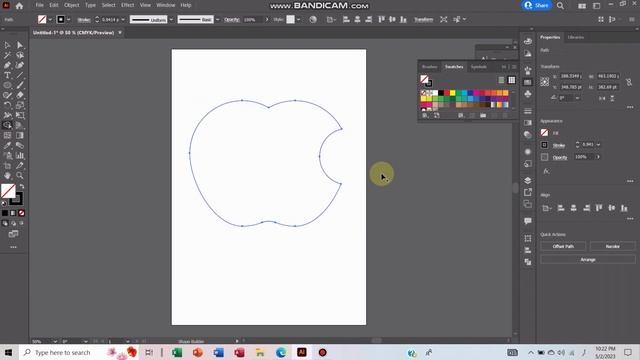This screenshot has height=360, width=640.
Task: Select the Direct Selection tool
Action: click(20, 45)
